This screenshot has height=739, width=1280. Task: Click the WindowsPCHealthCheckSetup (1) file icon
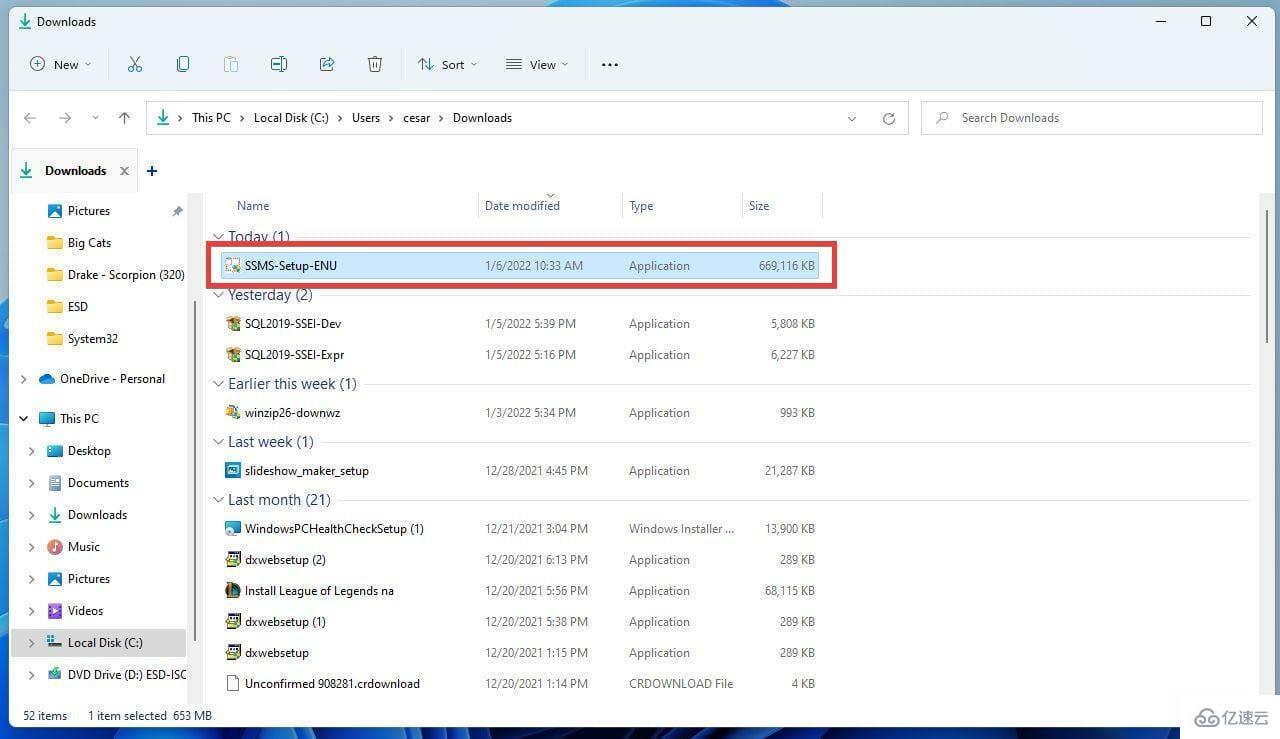[x=233, y=529]
